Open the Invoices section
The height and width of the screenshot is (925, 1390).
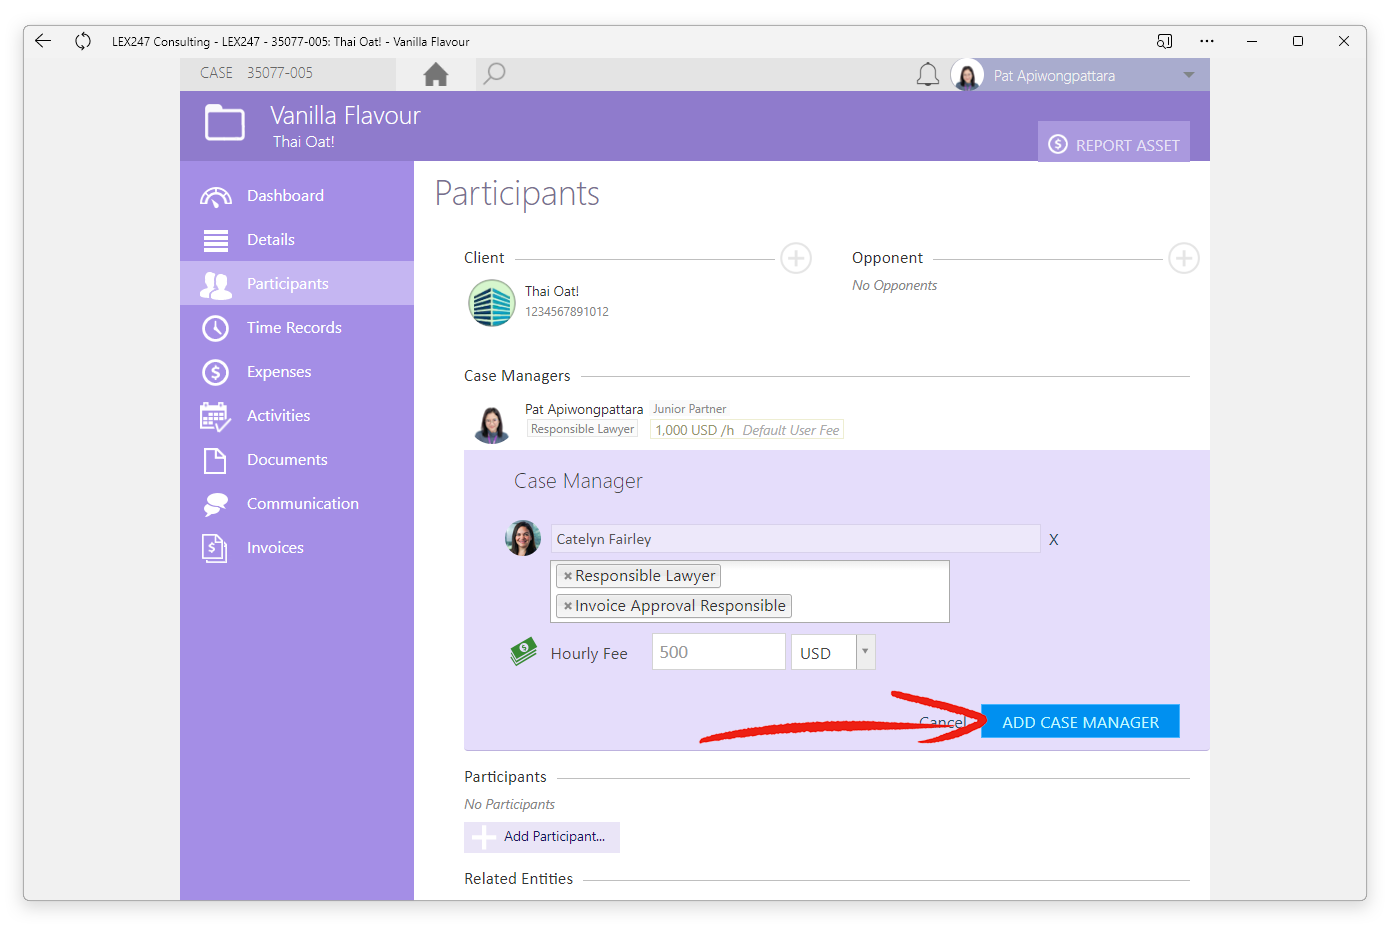tap(297, 547)
